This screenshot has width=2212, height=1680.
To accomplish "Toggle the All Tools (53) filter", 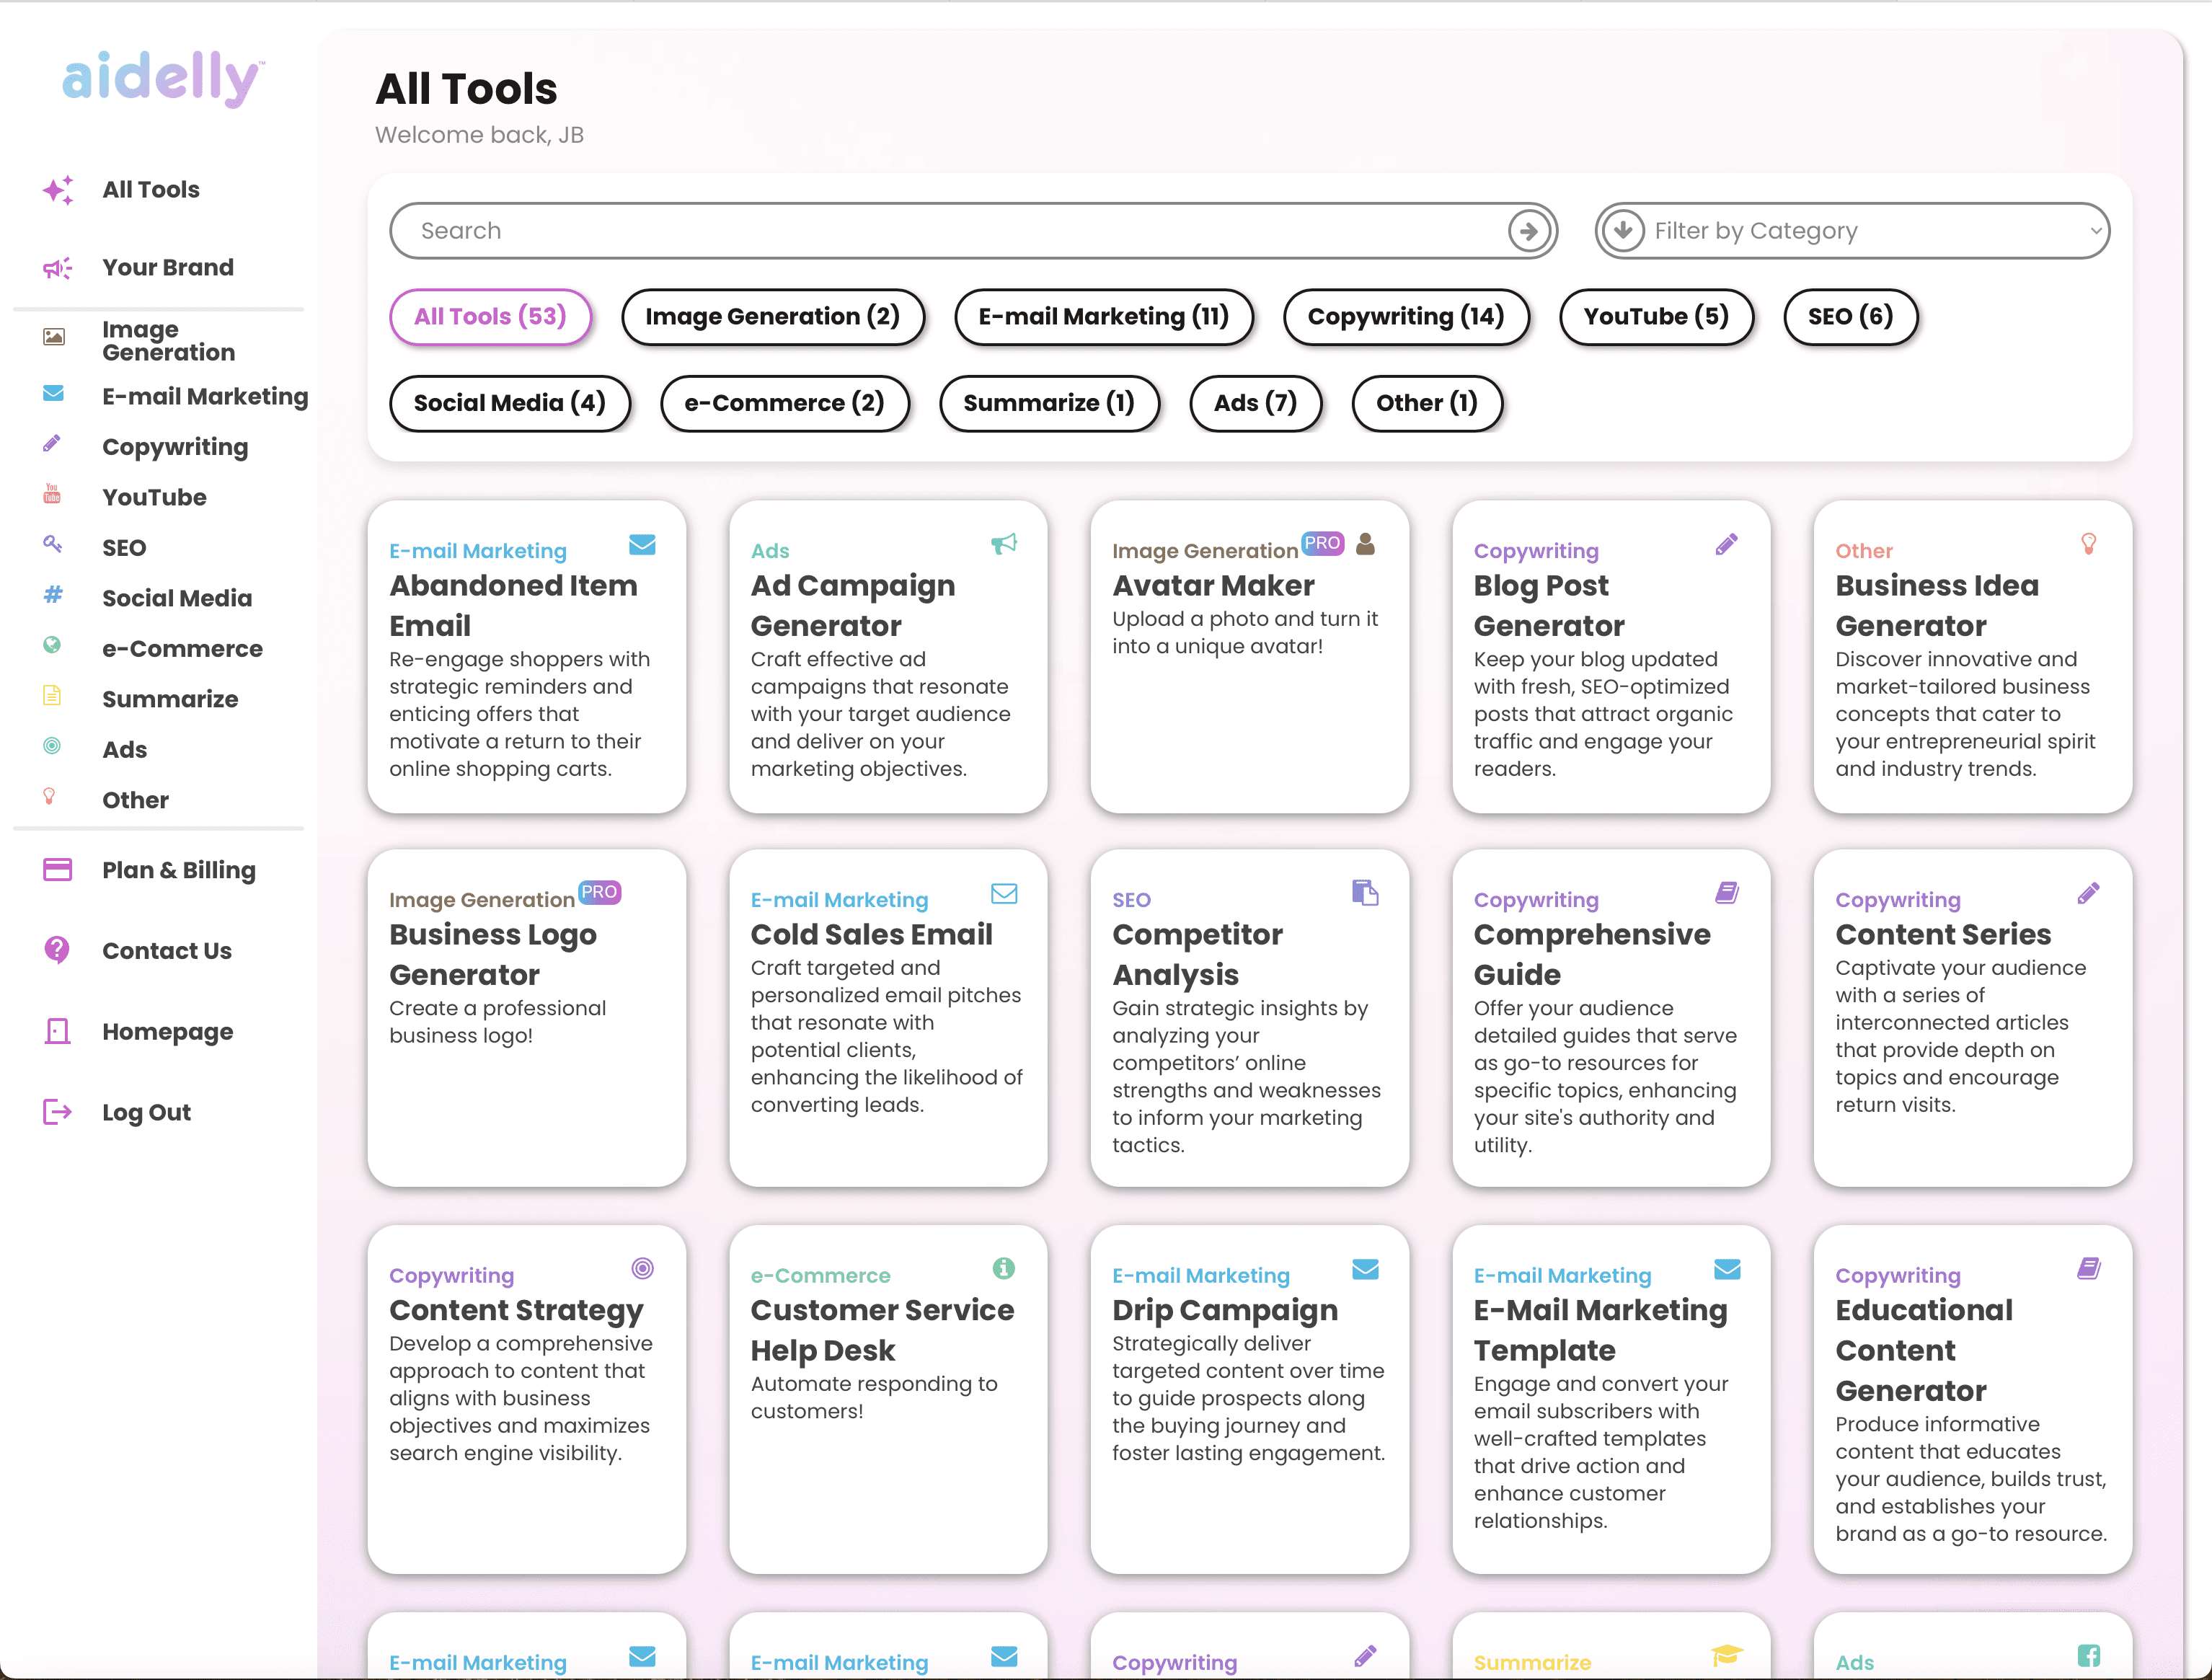I will 490,317.
